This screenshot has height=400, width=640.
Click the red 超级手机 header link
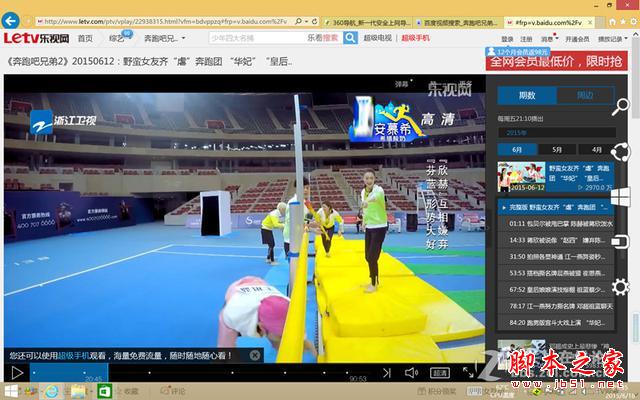click(416, 38)
